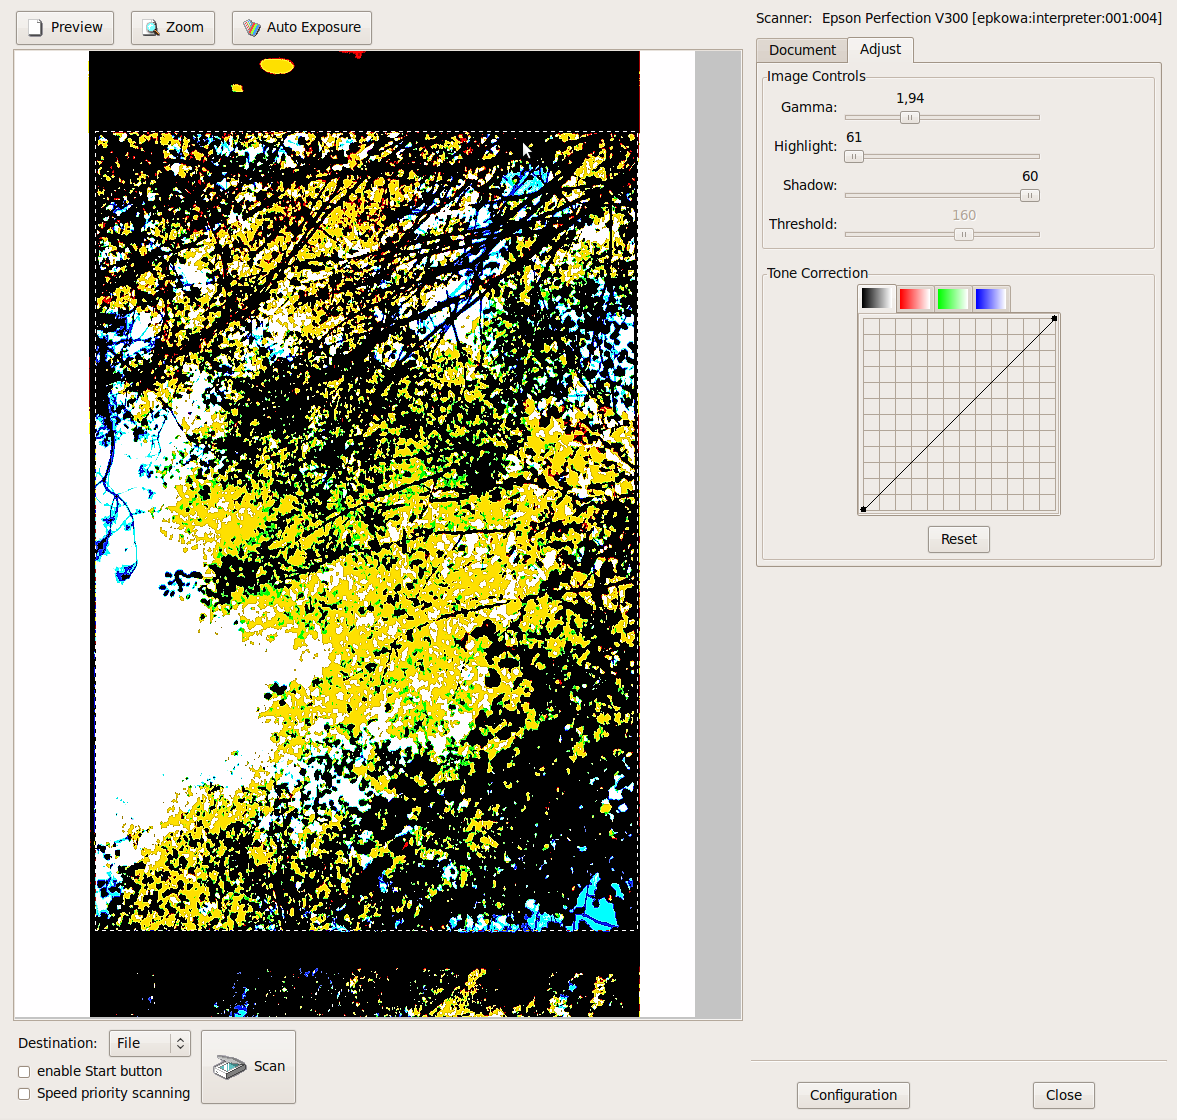Start scanning with the Scan button
This screenshot has height=1120, width=1177.
click(x=248, y=1067)
